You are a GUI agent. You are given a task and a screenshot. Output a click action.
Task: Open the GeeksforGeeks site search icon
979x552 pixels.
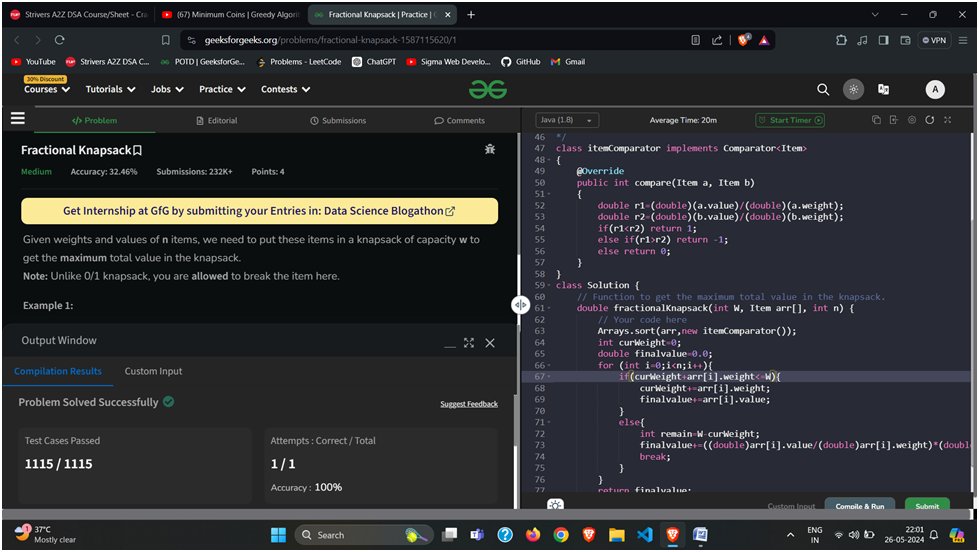pos(823,90)
